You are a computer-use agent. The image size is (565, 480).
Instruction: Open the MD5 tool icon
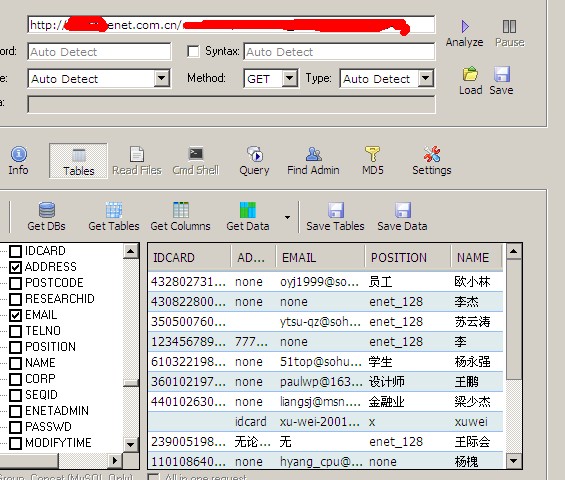373,154
